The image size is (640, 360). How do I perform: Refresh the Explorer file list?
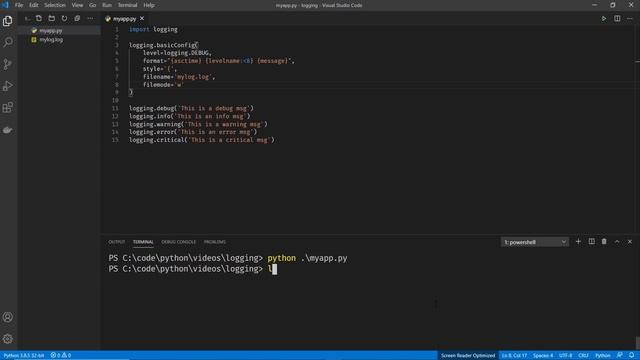(x=64, y=18)
